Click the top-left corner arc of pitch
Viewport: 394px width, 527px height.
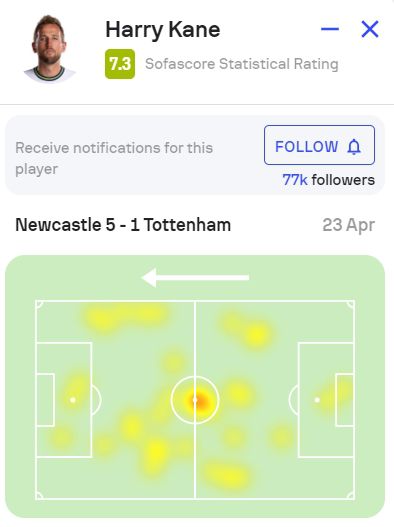pos(39,305)
